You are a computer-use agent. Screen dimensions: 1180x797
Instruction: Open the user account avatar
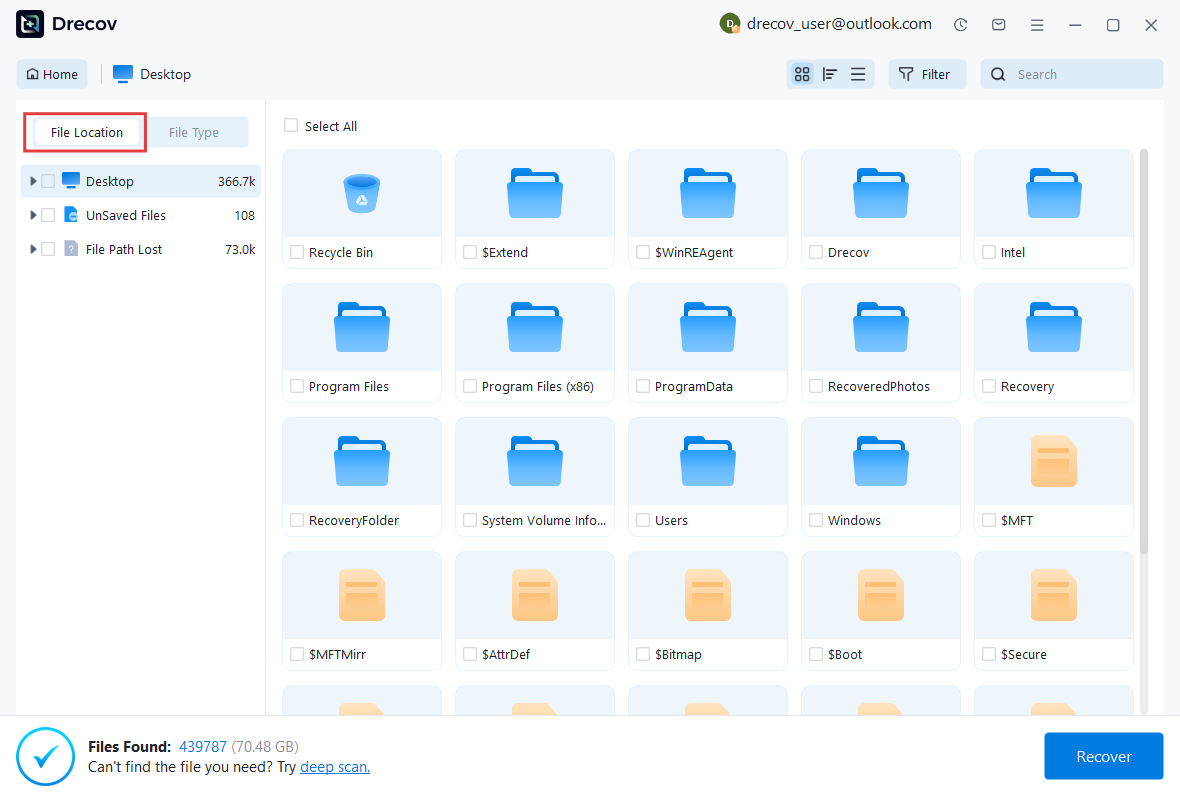coord(729,23)
